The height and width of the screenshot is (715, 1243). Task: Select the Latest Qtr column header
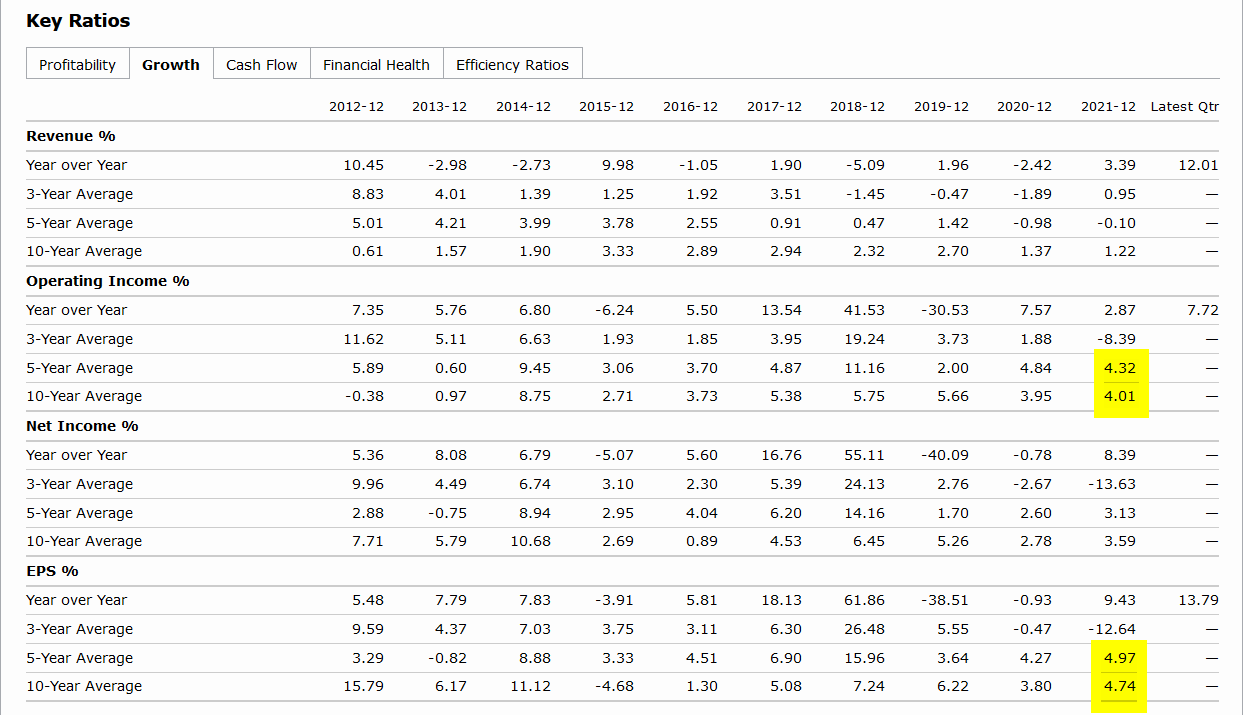[1184, 107]
